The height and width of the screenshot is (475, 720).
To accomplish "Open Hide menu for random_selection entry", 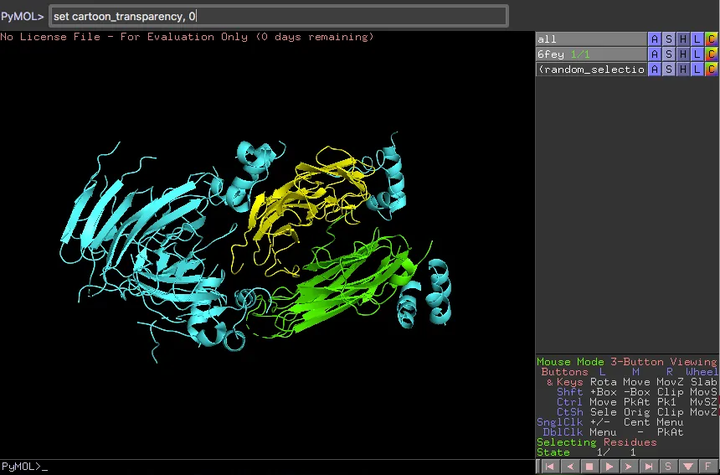I will tap(683, 69).
